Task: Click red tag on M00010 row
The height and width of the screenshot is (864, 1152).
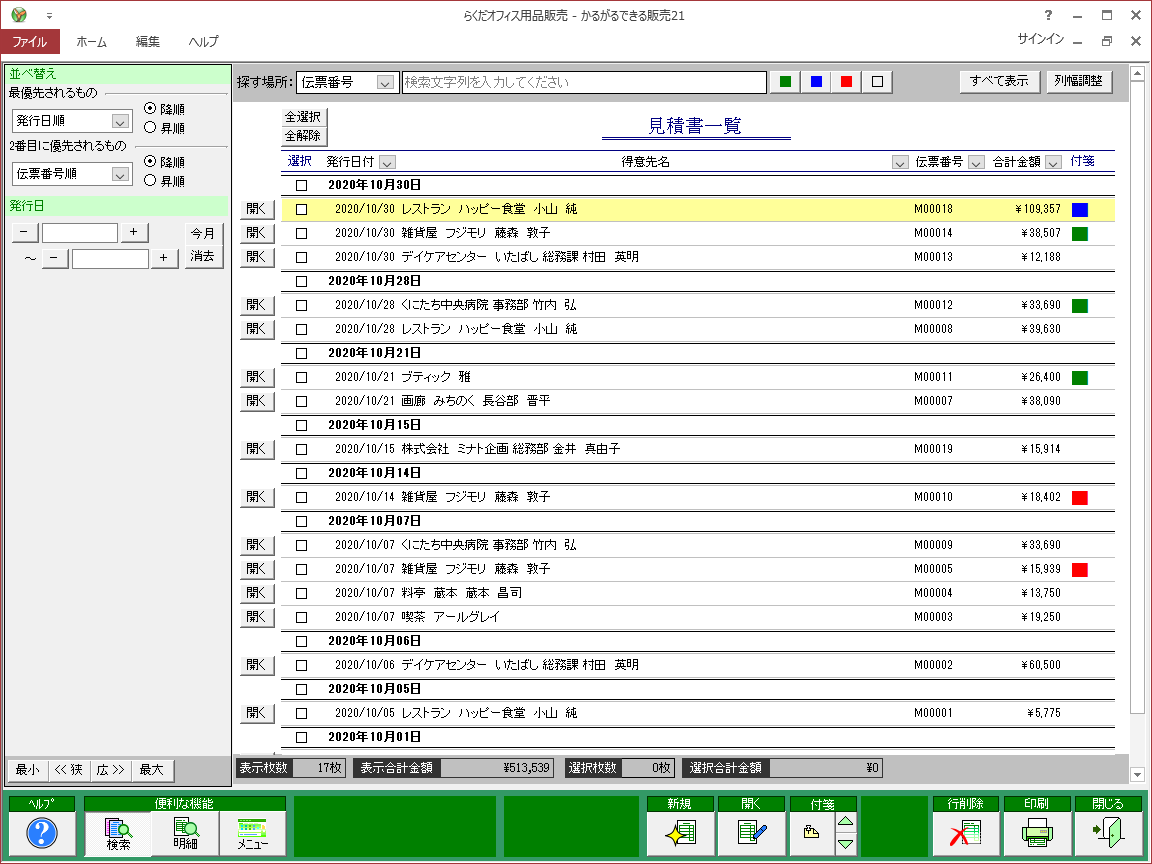Action: coord(1079,498)
